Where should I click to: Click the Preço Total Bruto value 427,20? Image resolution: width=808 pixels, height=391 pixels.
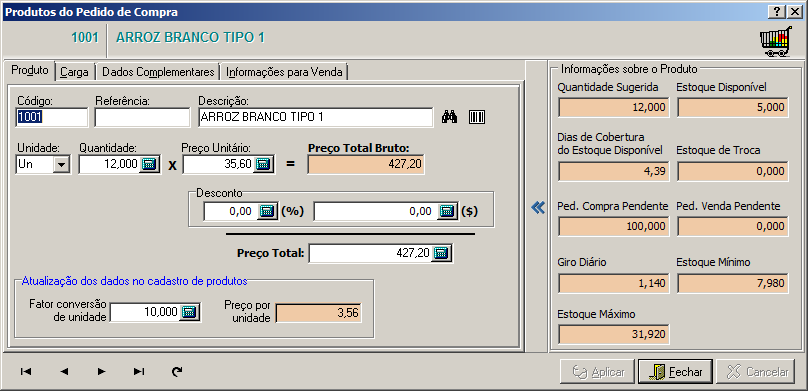[x=366, y=164]
